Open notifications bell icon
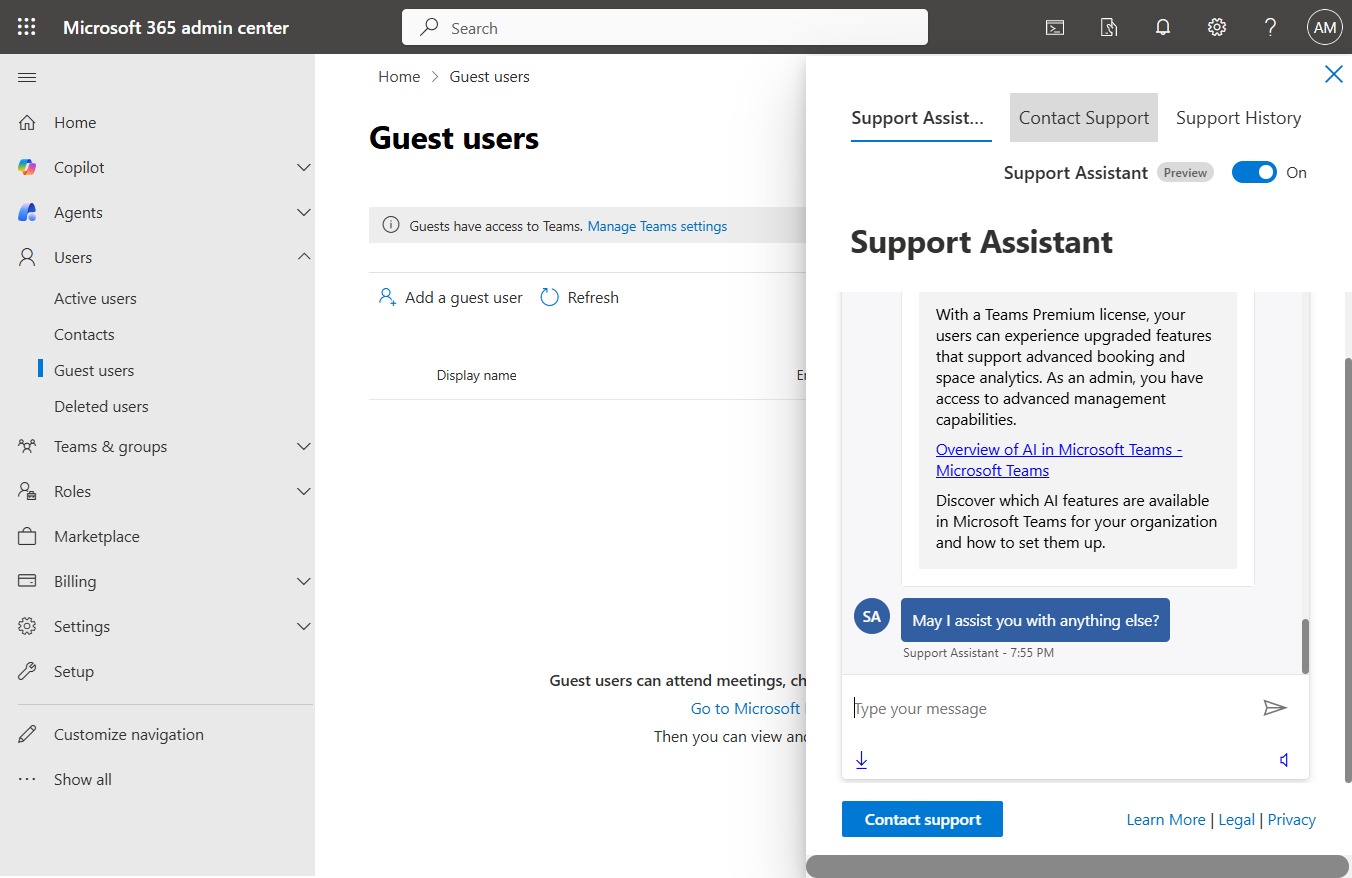The width and height of the screenshot is (1352, 878). click(x=1163, y=27)
